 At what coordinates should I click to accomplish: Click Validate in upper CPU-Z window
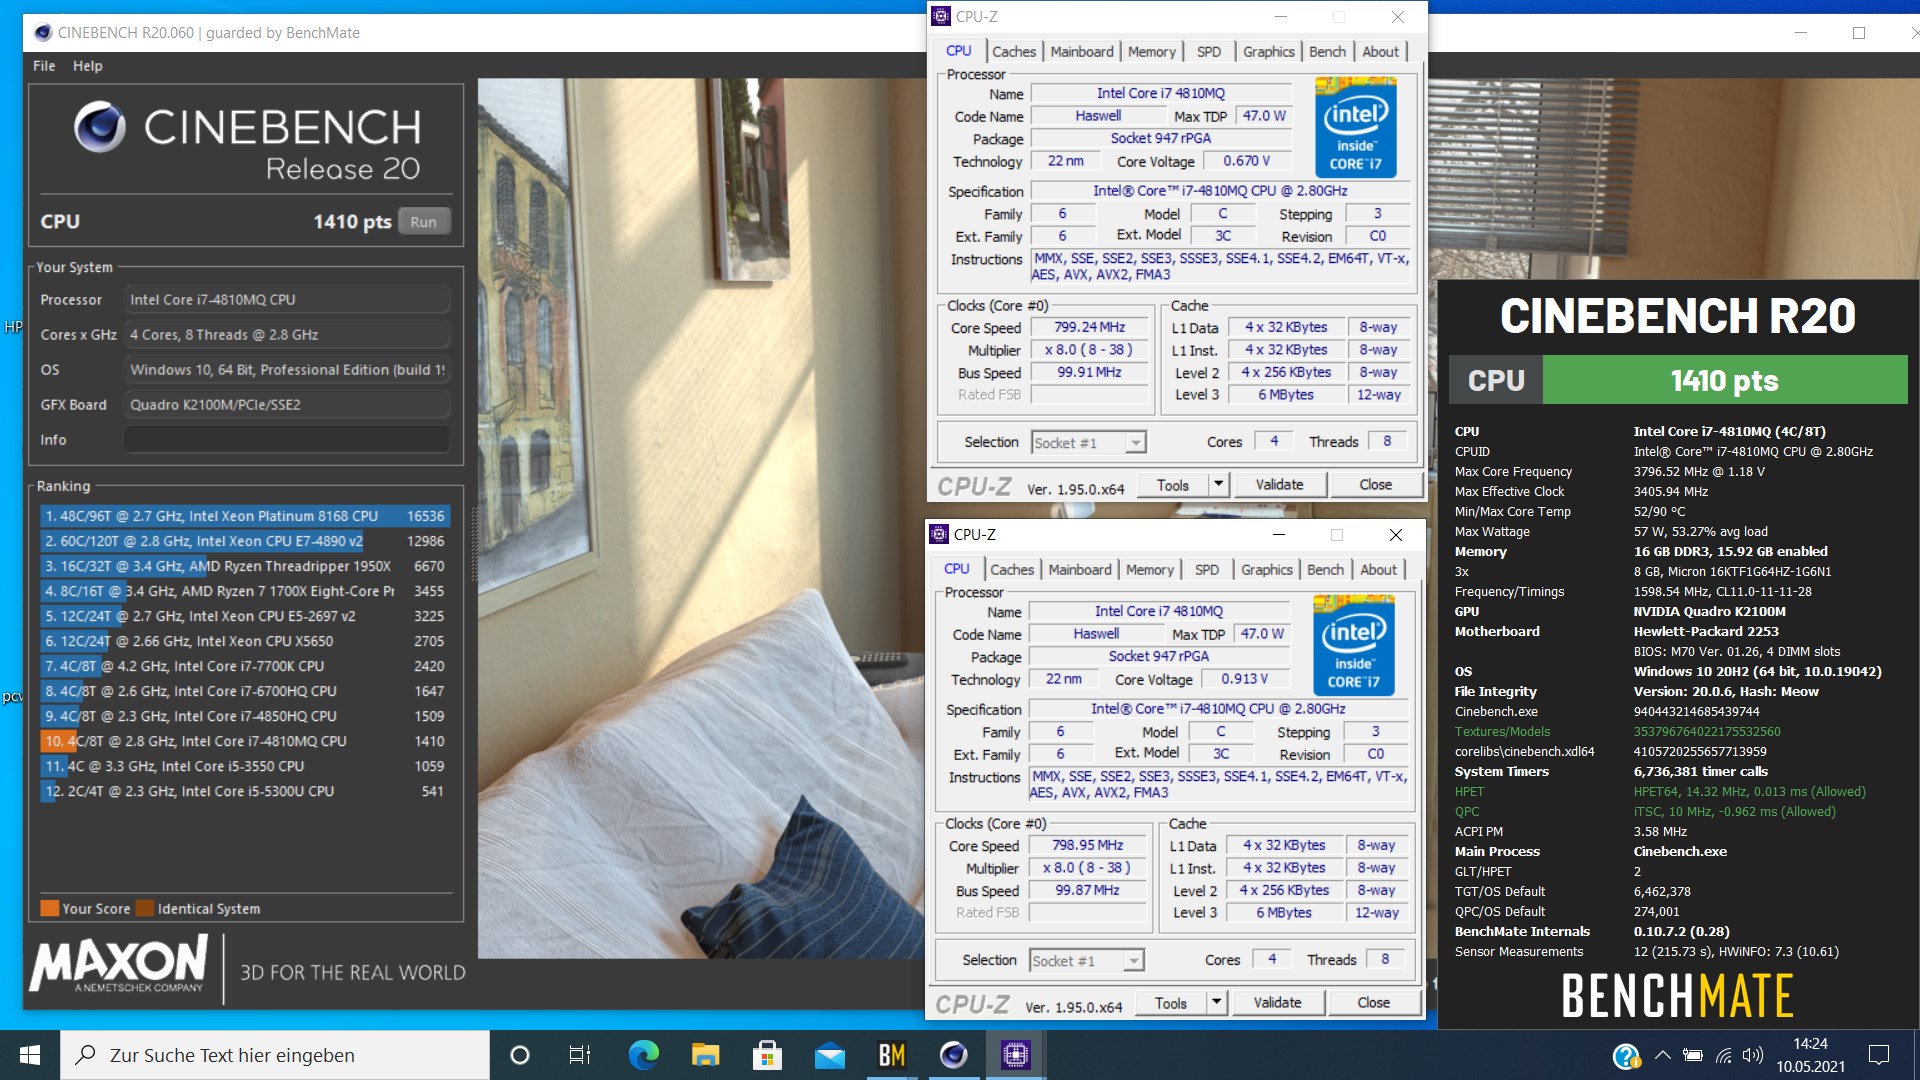pyautogui.click(x=1280, y=485)
